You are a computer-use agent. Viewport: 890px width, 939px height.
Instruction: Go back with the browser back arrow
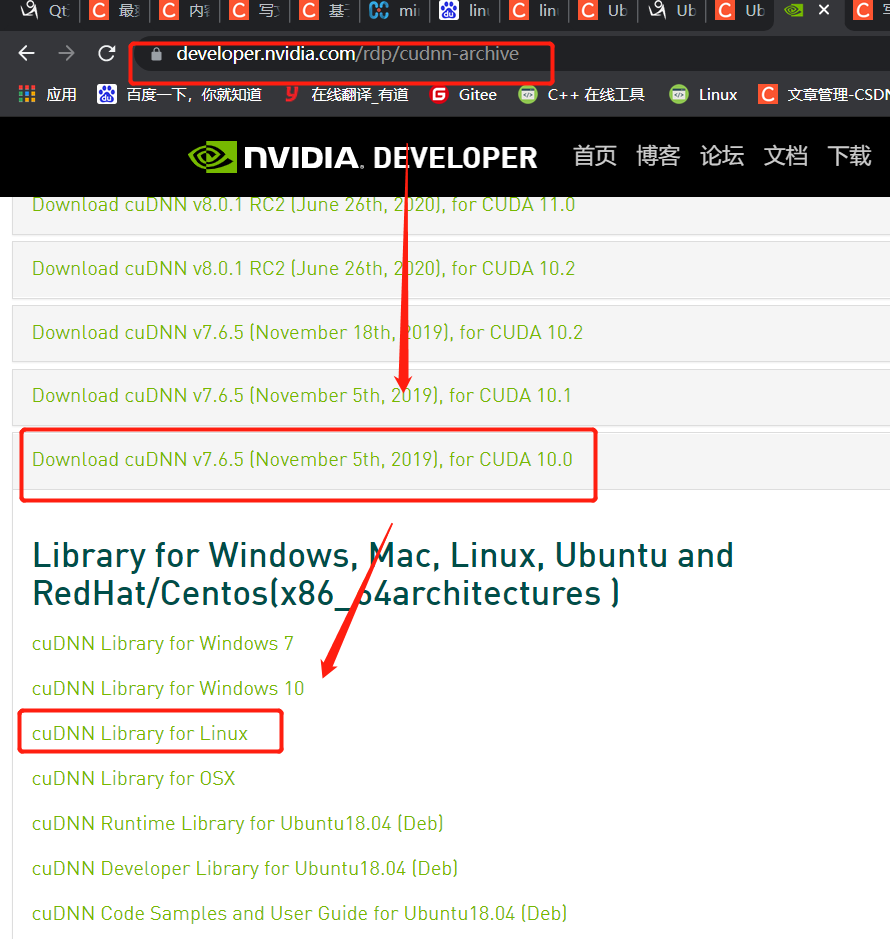27,54
